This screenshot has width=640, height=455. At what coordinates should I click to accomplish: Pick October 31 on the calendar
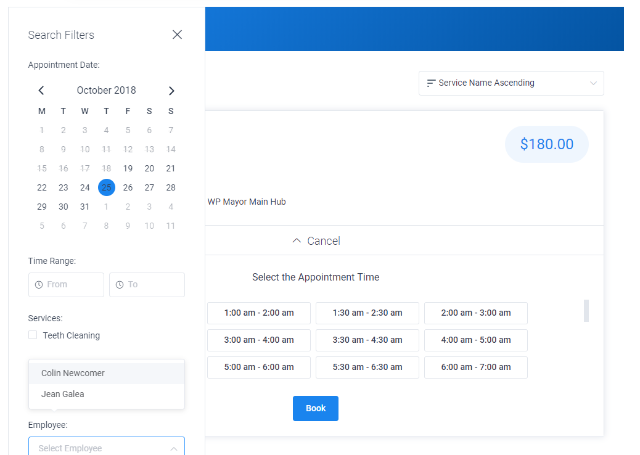(84, 207)
